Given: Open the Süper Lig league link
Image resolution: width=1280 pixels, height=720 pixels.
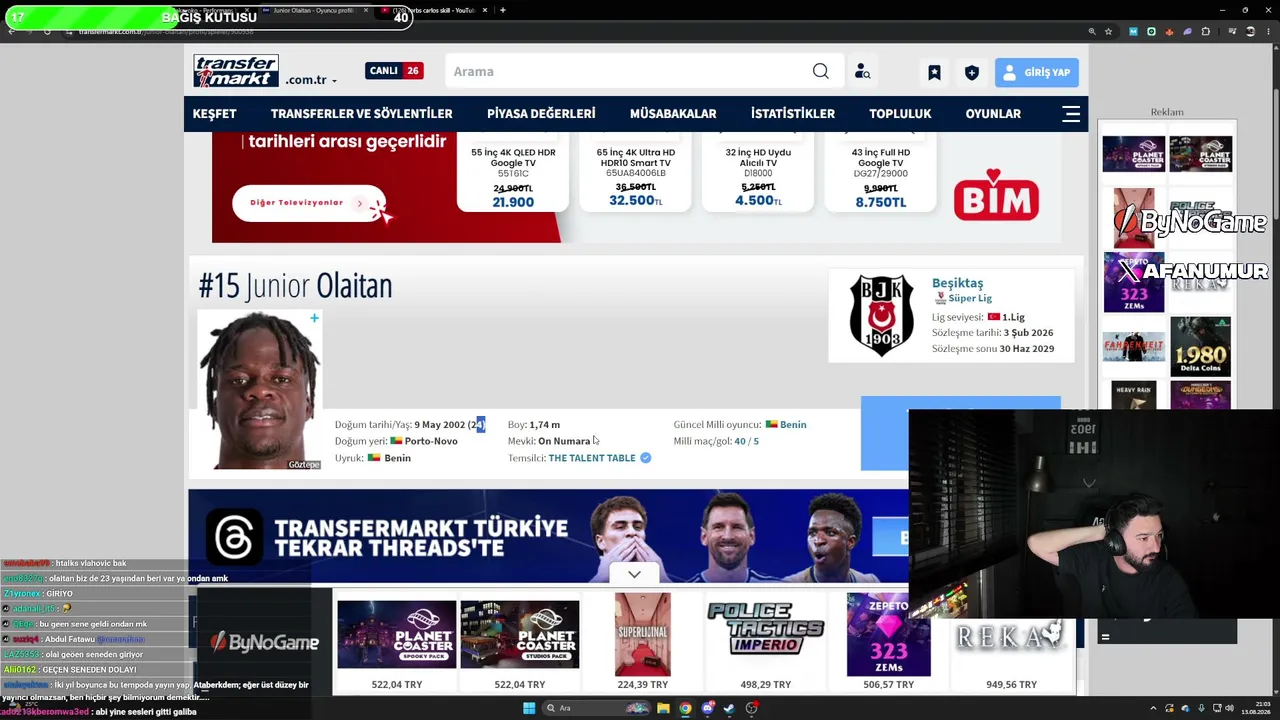Looking at the screenshot, I should tap(970, 298).
